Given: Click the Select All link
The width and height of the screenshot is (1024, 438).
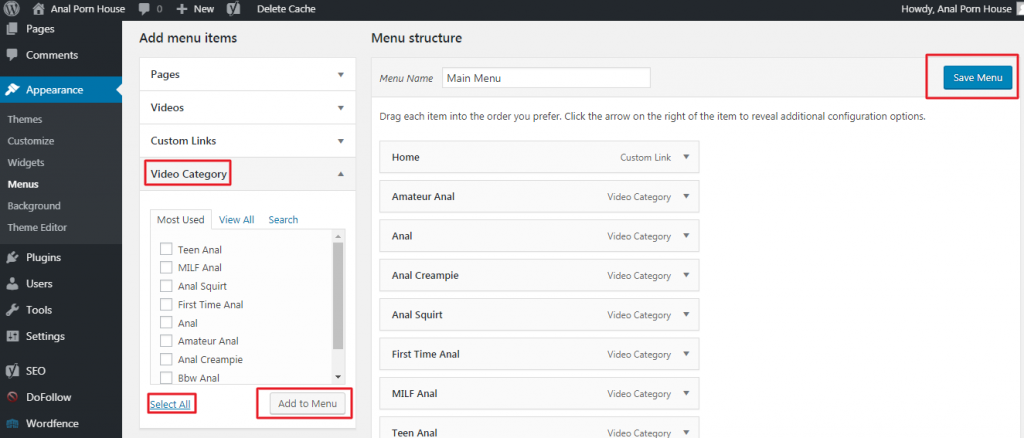Looking at the screenshot, I should point(169,404).
